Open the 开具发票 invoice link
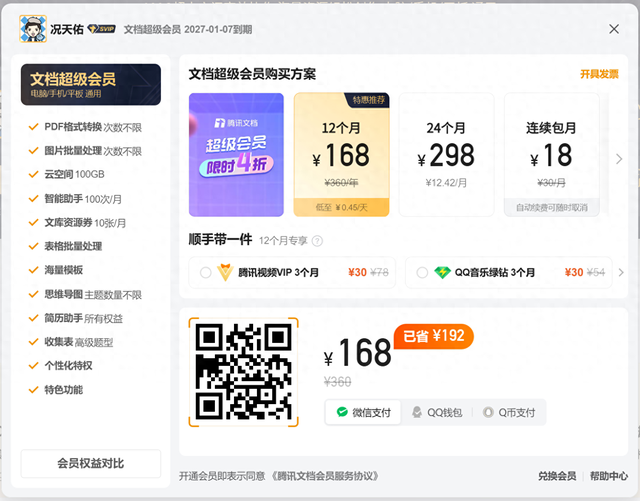 pyautogui.click(x=599, y=74)
